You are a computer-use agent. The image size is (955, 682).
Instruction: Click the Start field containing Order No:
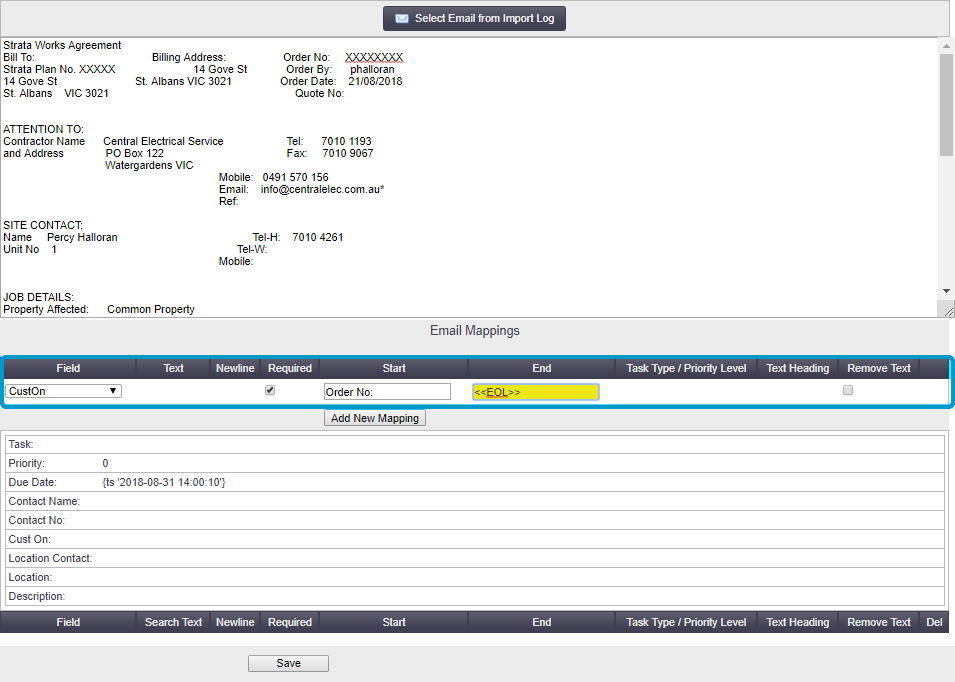[387, 392]
